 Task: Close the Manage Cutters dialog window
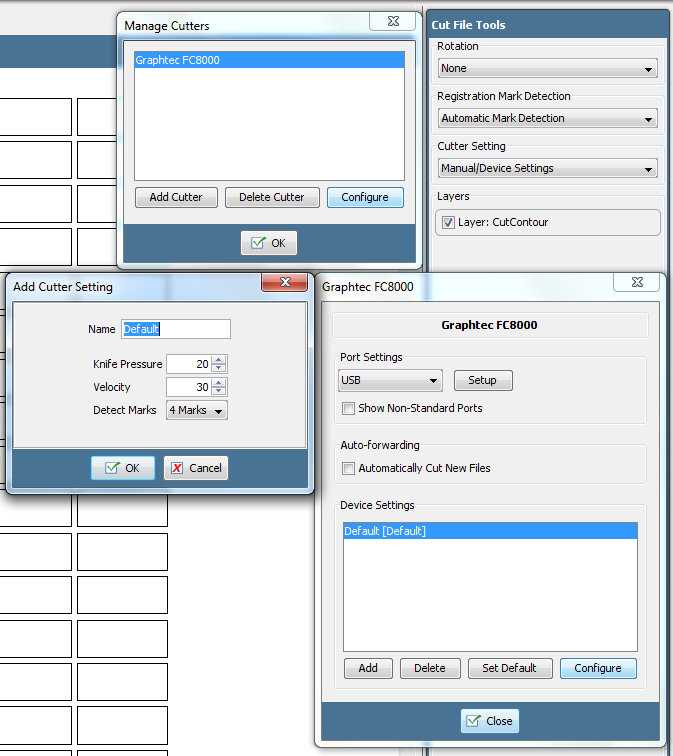[x=393, y=21]
